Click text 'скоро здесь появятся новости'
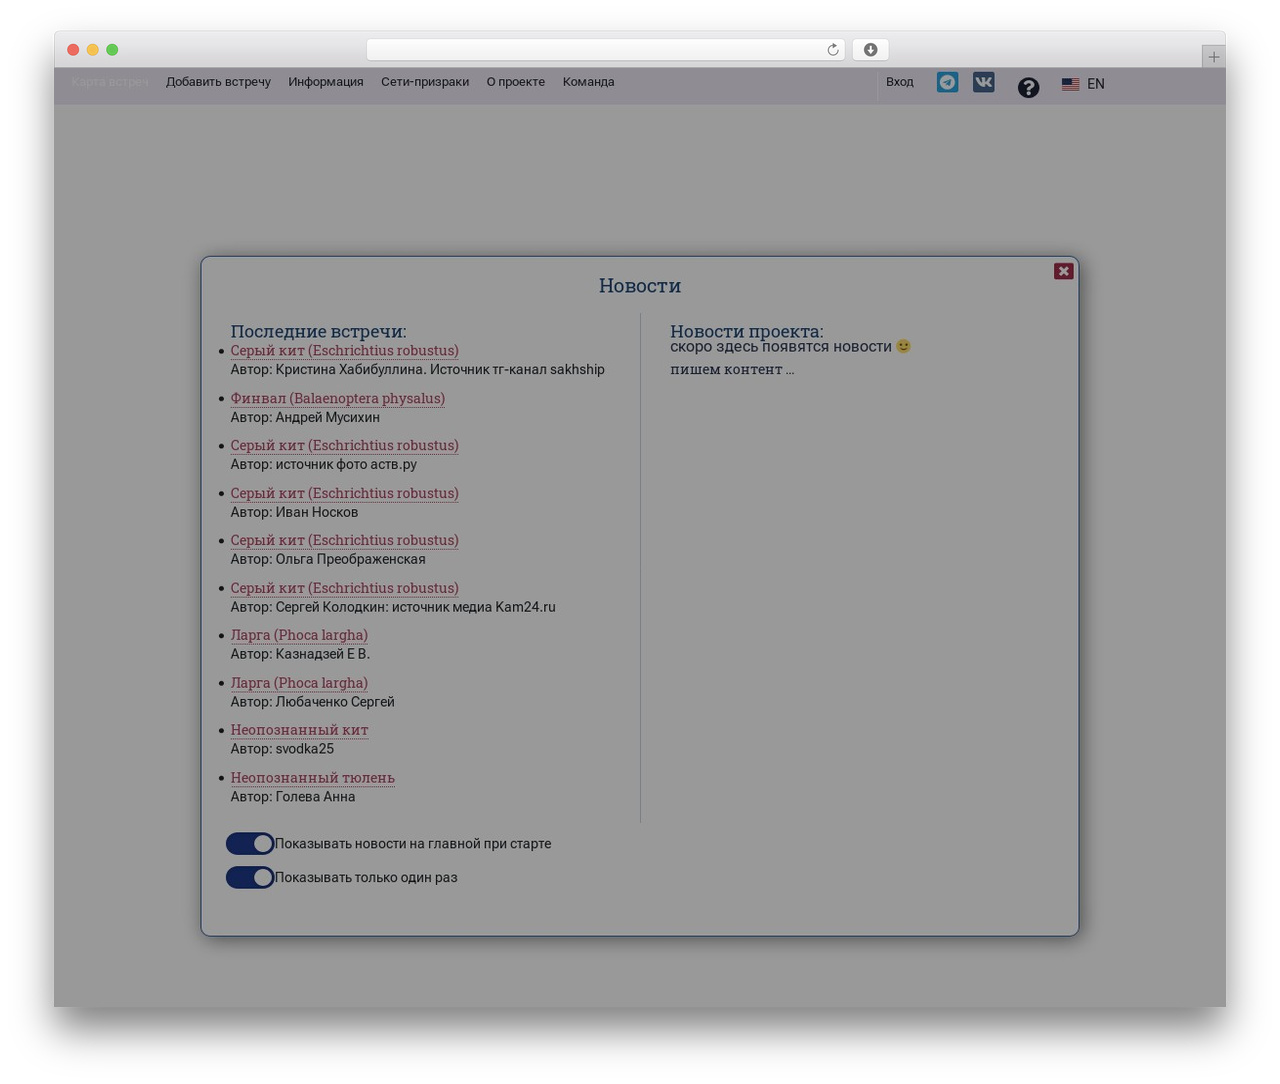The width and height of the screenshot is (1280, 1084). (x=781, y=347)
